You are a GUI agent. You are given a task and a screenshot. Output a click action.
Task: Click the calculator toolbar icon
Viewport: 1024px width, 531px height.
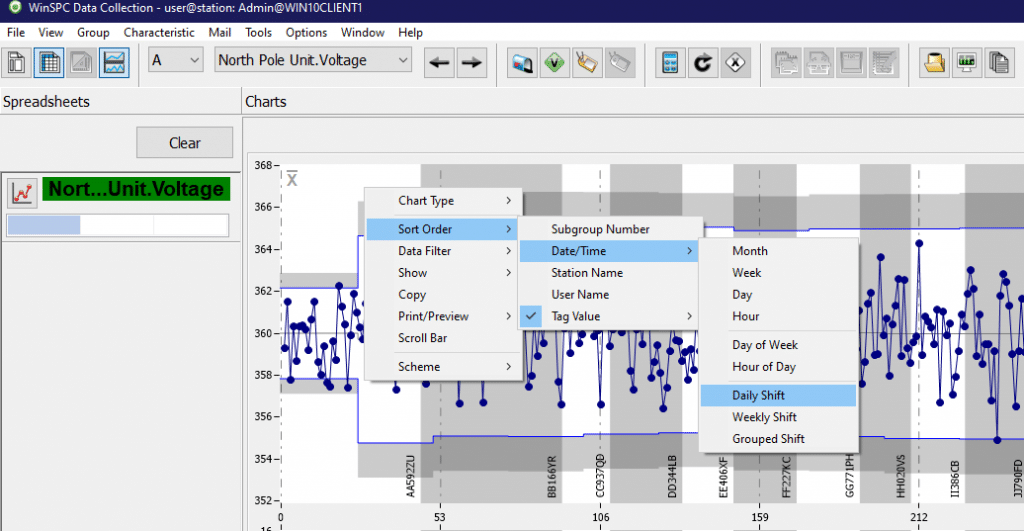coord(670,62)
